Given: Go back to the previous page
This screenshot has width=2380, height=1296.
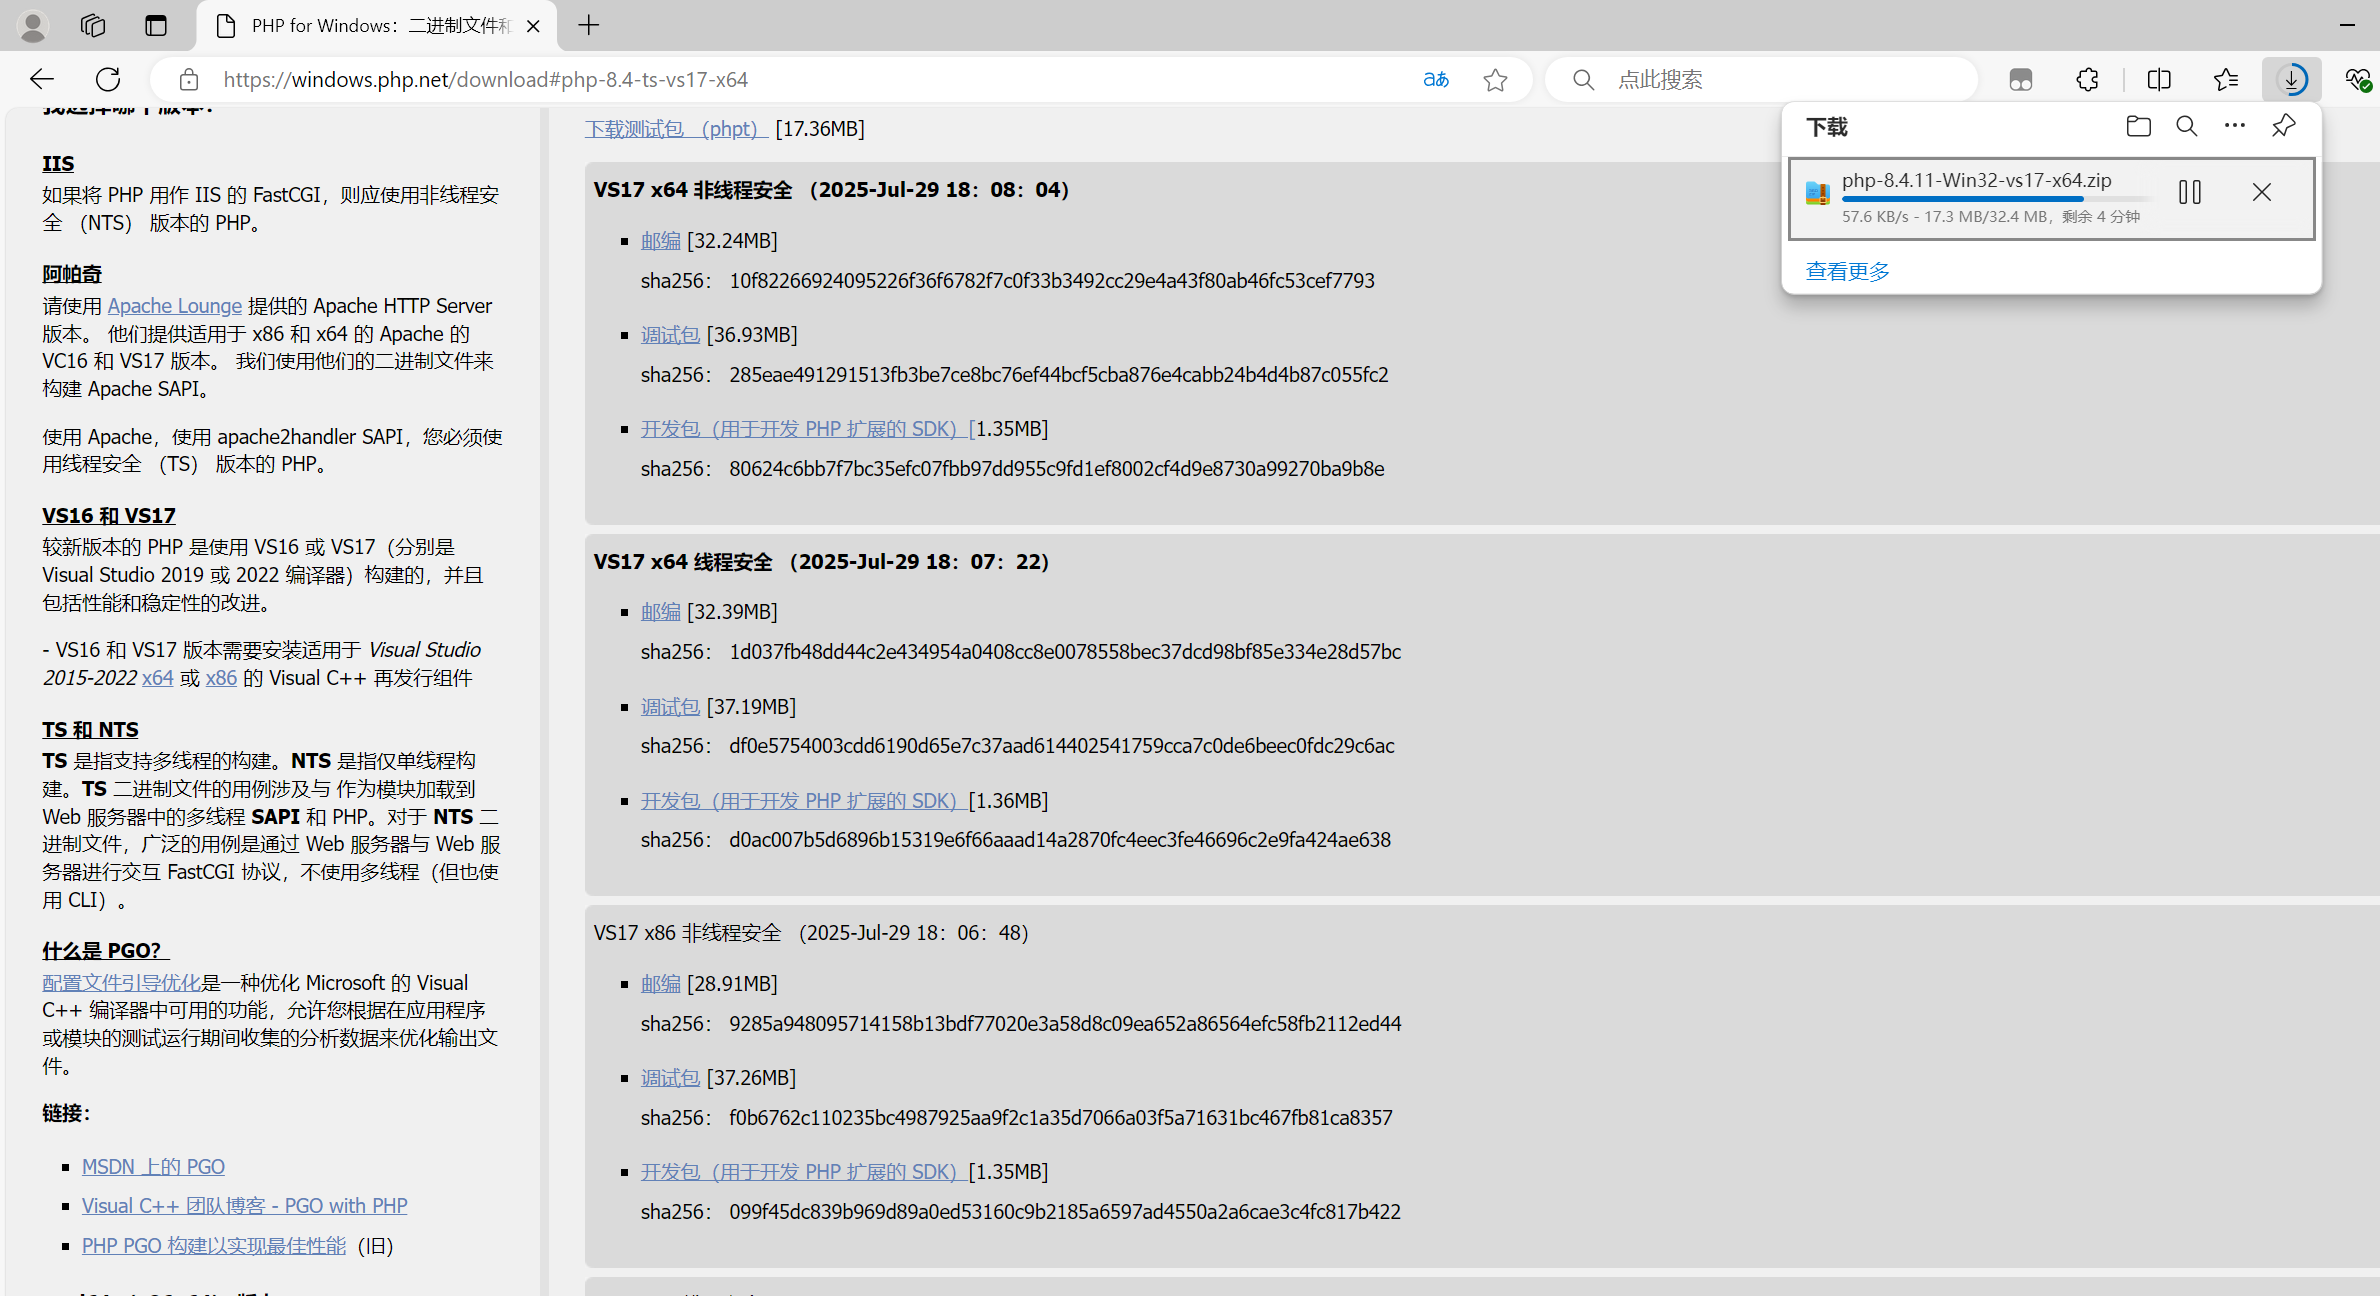Looking at the screenshot, I should click(42, 79).
